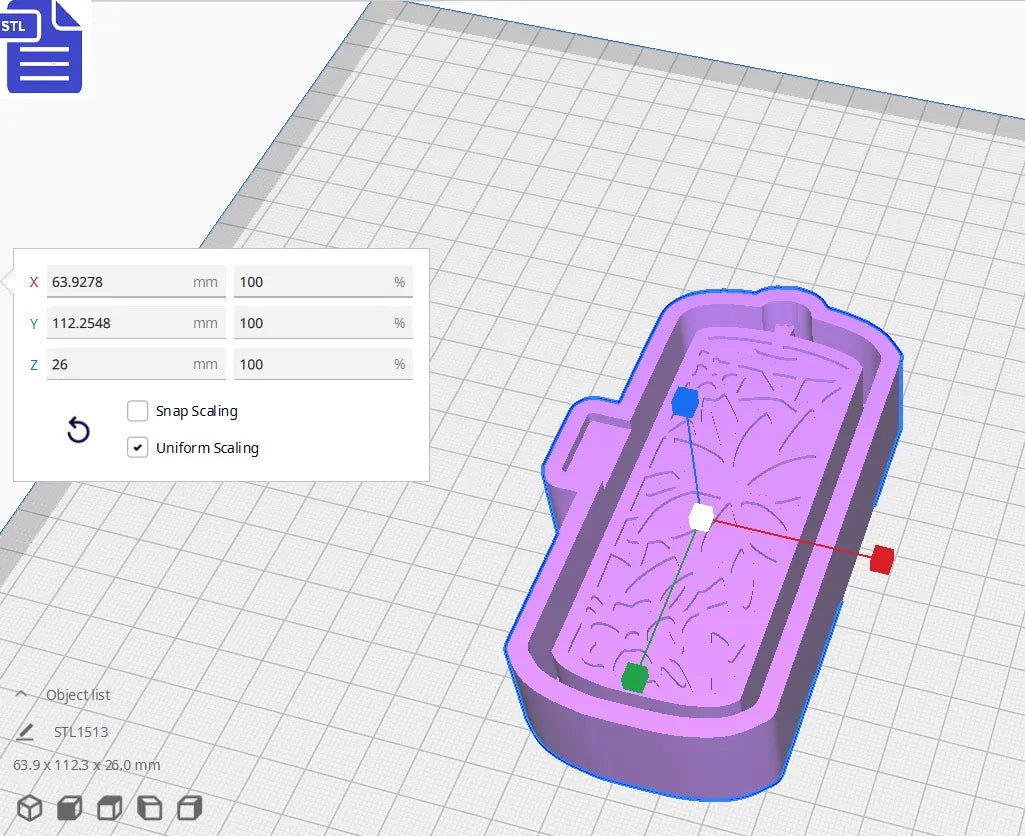This screenshot has height=836, width=1025.
Task: Select the right side view icon
Action: [x=188, y=808]
